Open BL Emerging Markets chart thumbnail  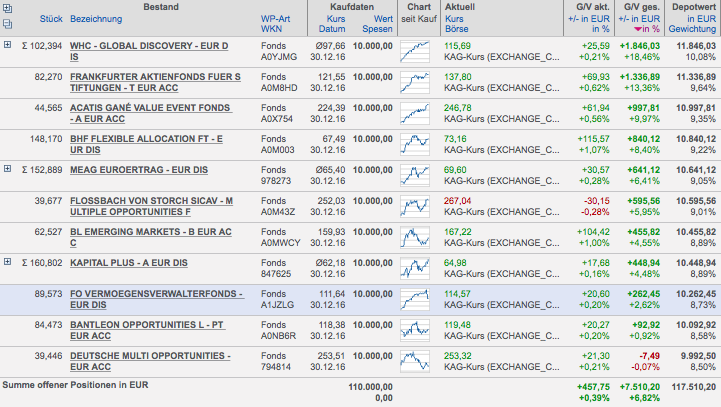(x=415, y=237)
